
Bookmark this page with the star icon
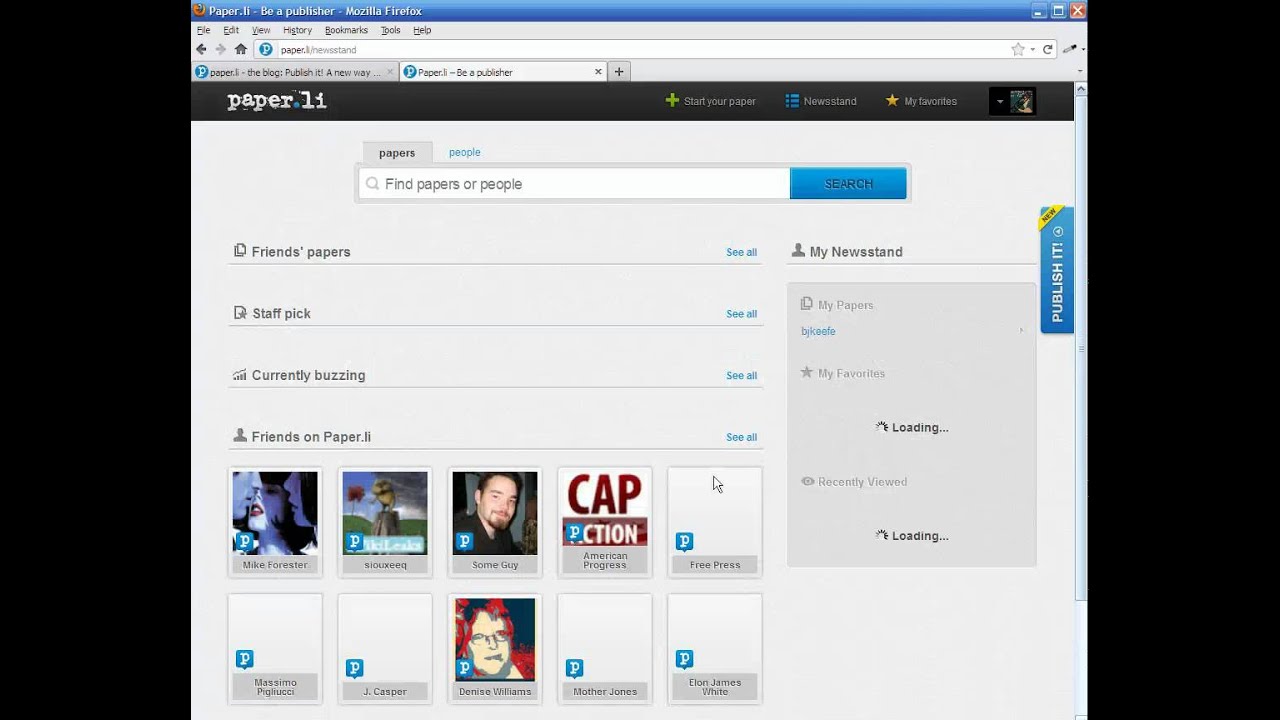click(1018, 49)
